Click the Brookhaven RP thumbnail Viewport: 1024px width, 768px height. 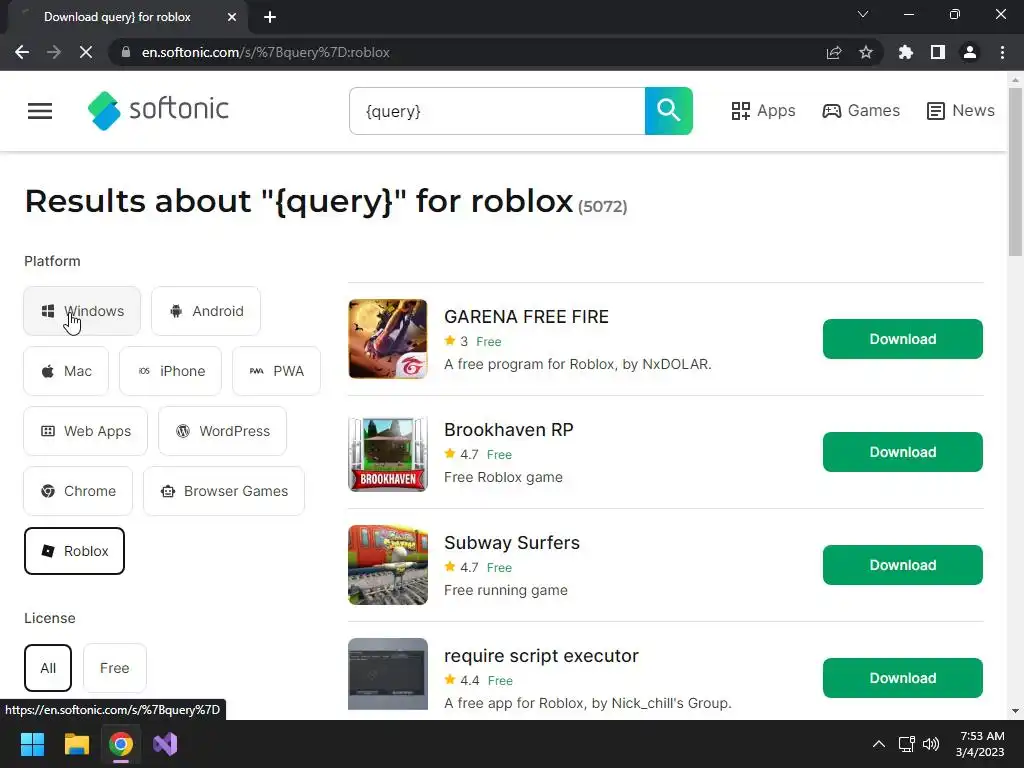pyautogui.click(x=388, y=452)
